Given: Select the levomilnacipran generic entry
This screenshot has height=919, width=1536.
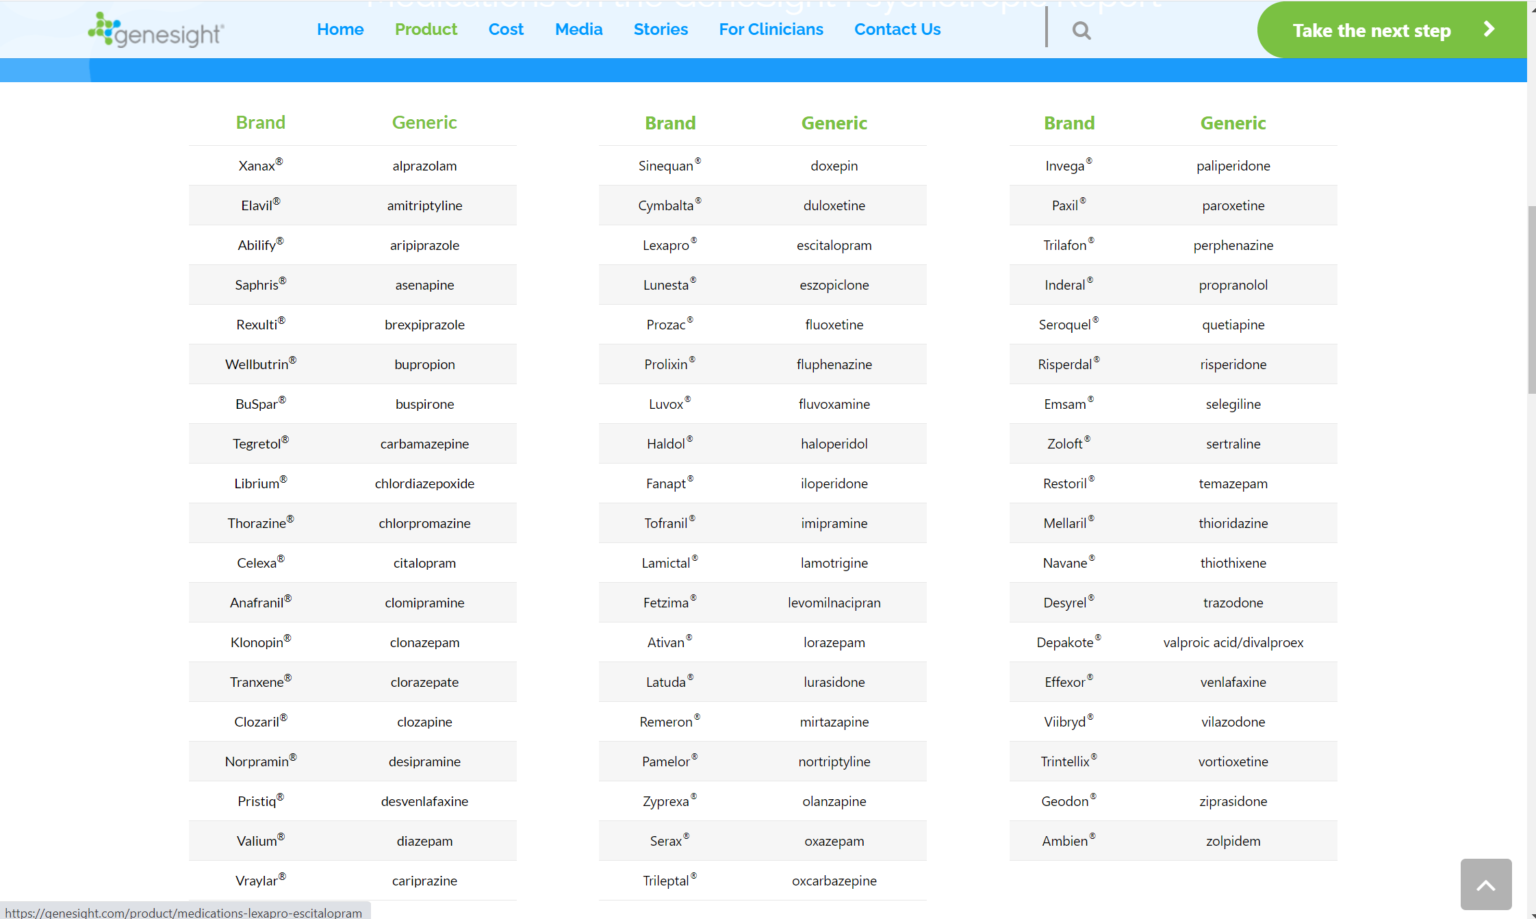Looking at the screenshot, I should [834, 603].
